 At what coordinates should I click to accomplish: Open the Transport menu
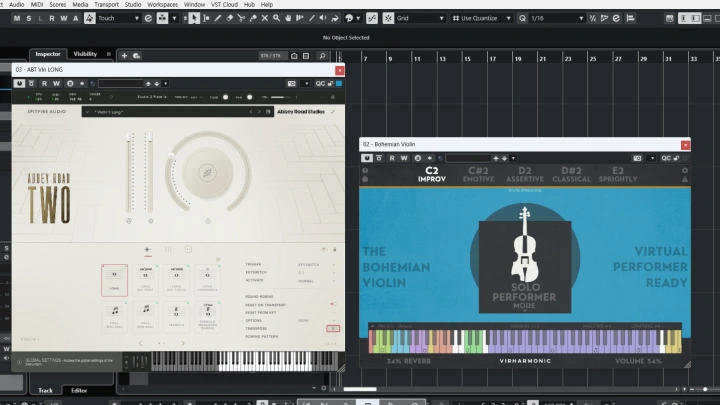click(107, 5)
